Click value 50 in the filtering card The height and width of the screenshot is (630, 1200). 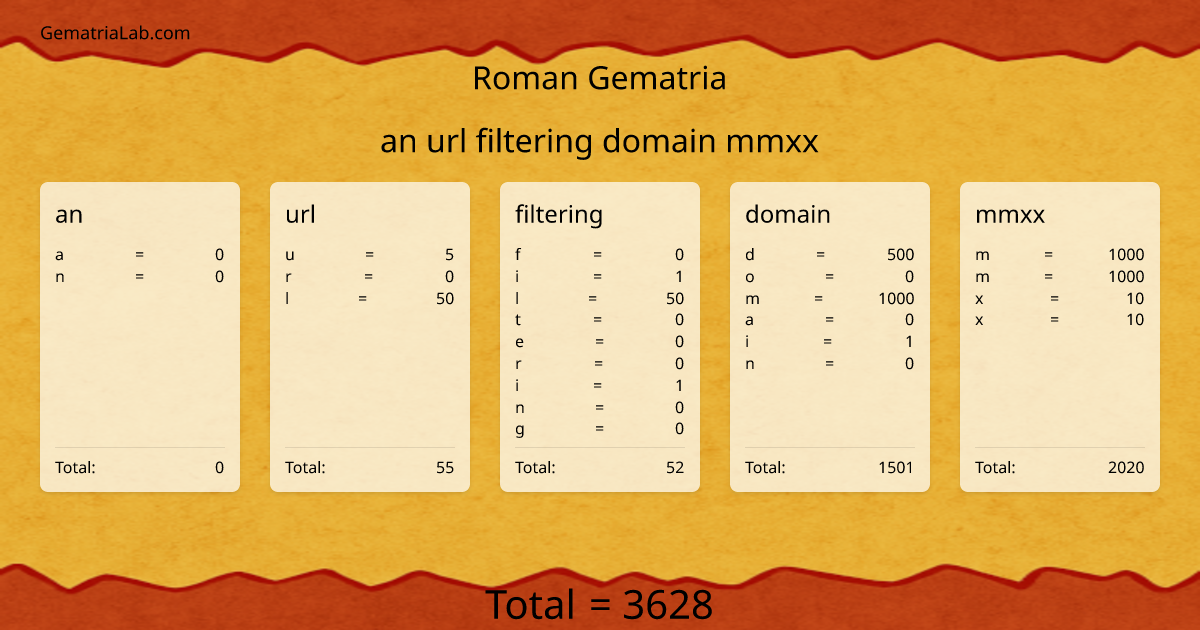[x=675, y=298]
